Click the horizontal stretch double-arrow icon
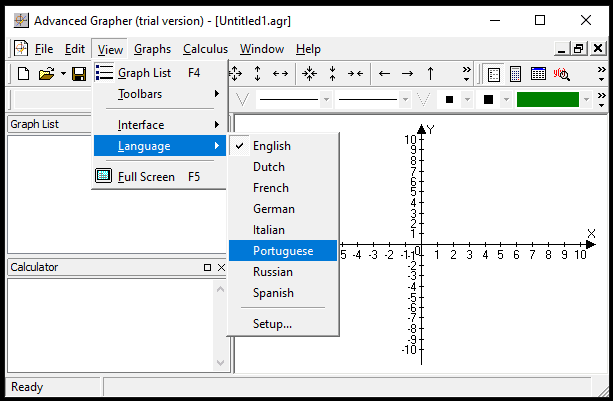 [x=280, y=73]
